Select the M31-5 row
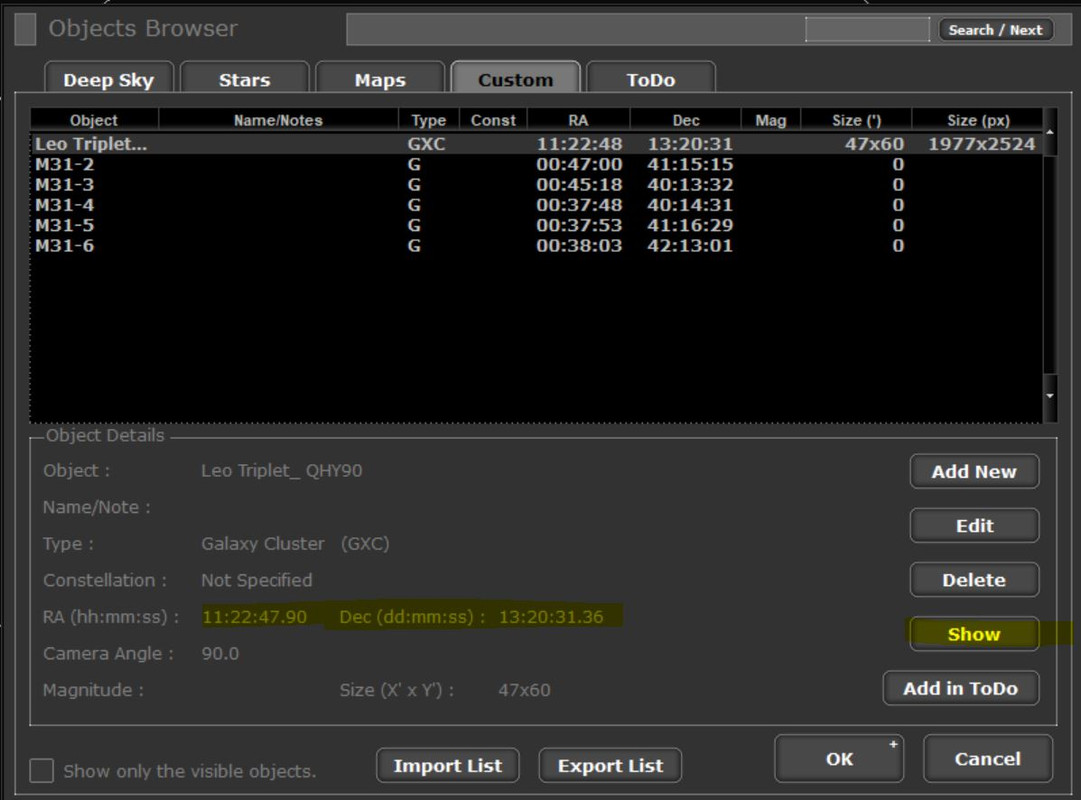The width and height of the screenshot is (1081, 800). (x=537, y=225)
